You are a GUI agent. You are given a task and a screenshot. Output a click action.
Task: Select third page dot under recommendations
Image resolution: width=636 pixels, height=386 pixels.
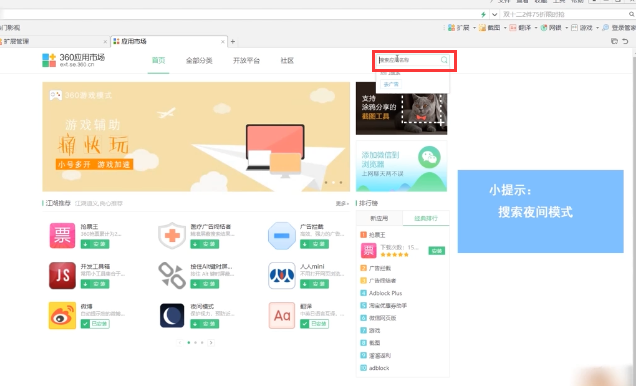[x=202, y=343]
